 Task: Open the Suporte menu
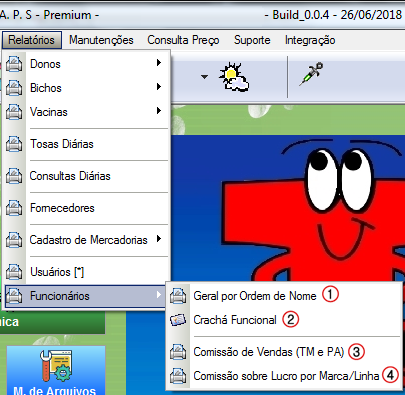point(252,40)
